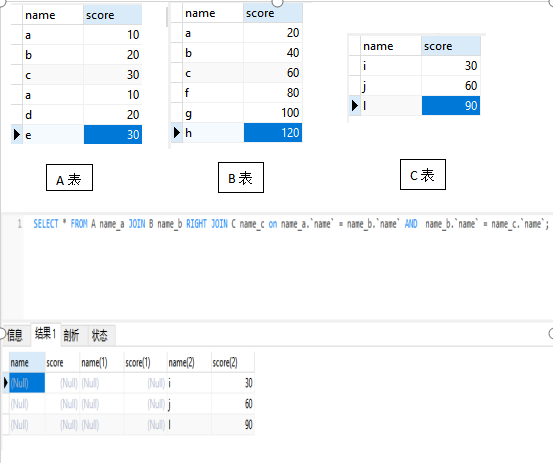The width and height of the screenshot is (553, 463).
Task: Click the score column header of B table
Action: (273, 13)
